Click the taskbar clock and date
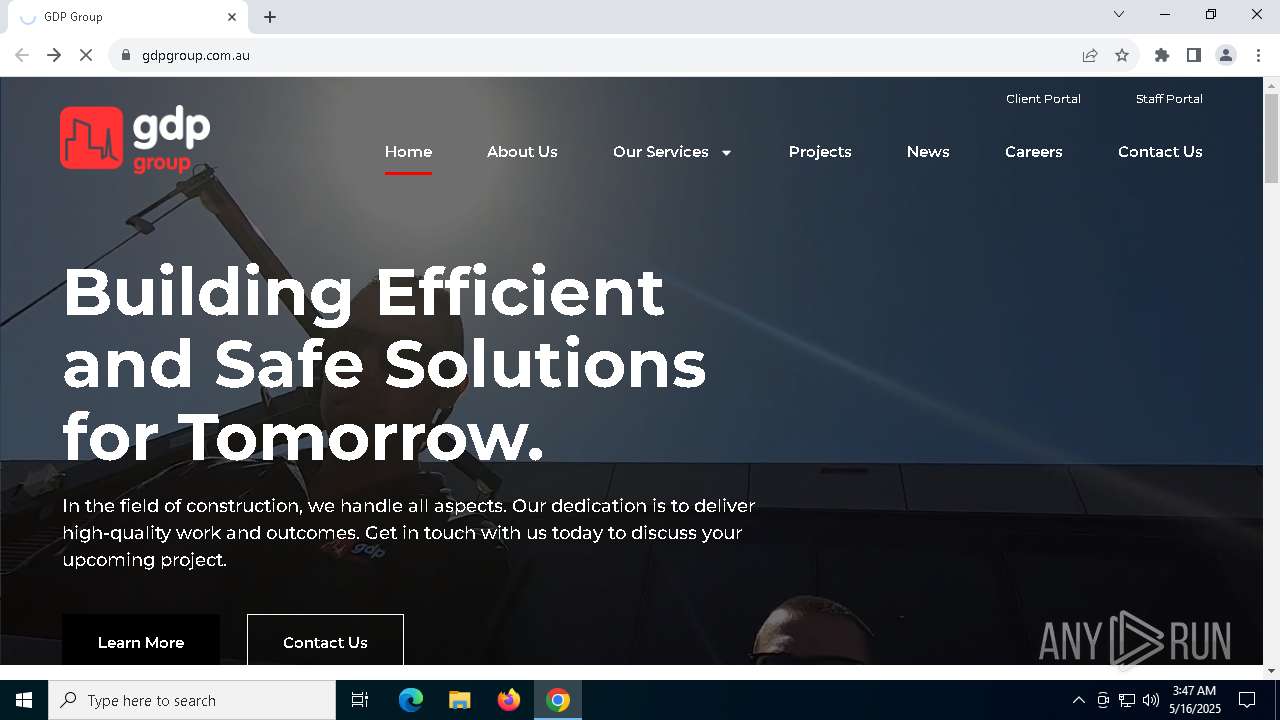Image resolution: width=1280 pixels, height=720 pixels. coord(1195,700)
